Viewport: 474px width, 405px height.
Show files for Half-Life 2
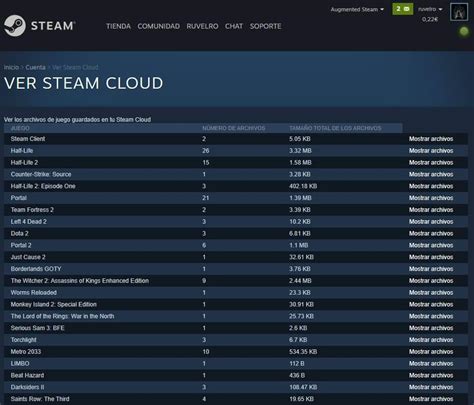tap(431, 163)
